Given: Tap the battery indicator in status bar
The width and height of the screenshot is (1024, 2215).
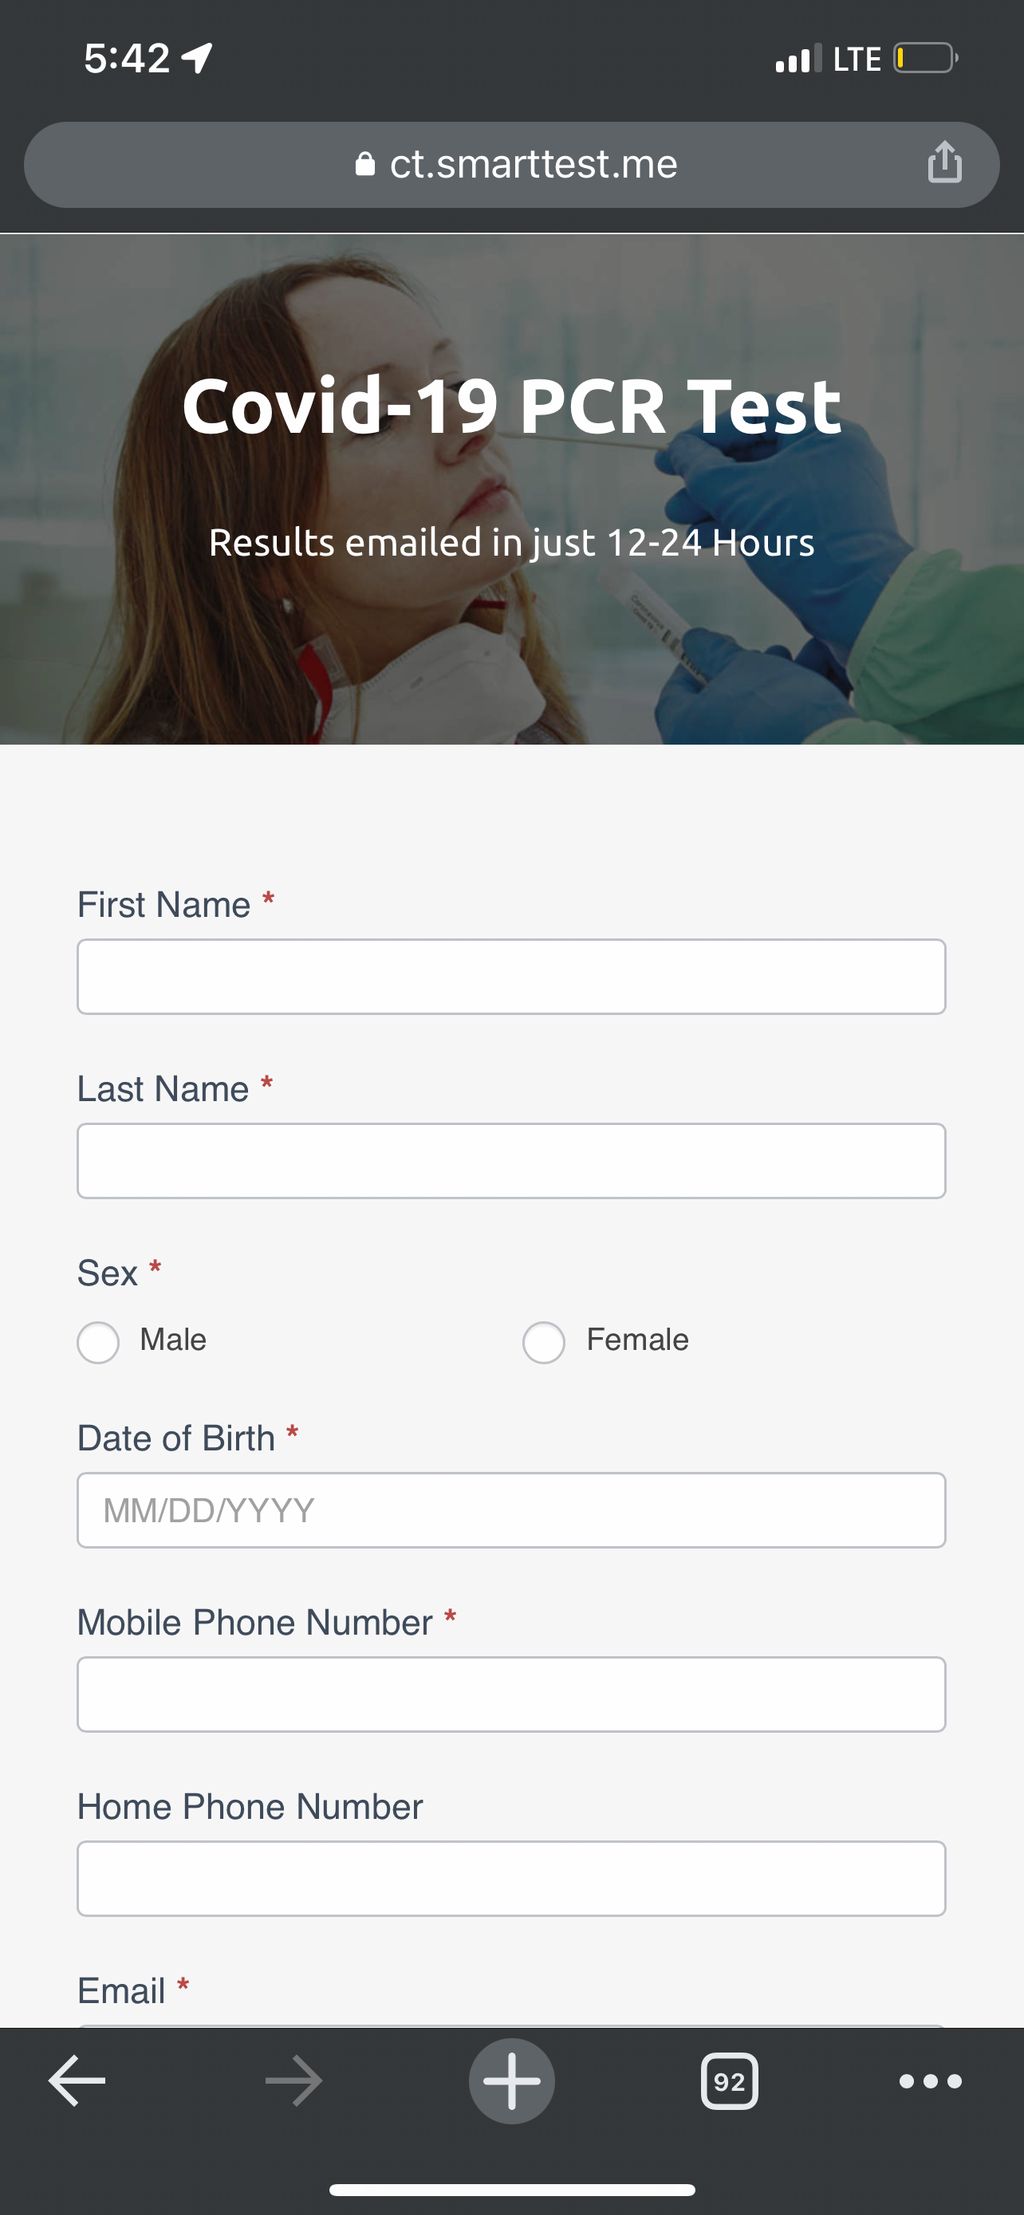Looking at the screenshot, I should coord(926,58).
